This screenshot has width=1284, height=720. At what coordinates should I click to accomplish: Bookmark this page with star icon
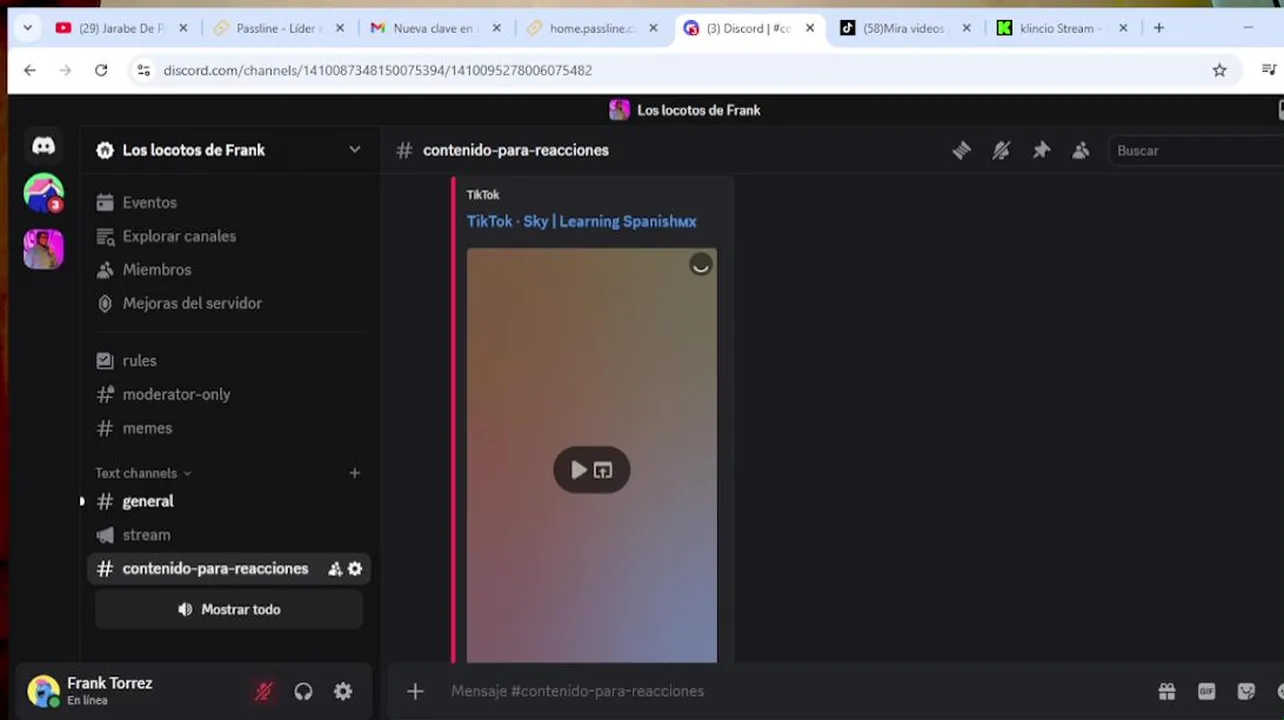pyautogui.click(x=1219, y=70)
